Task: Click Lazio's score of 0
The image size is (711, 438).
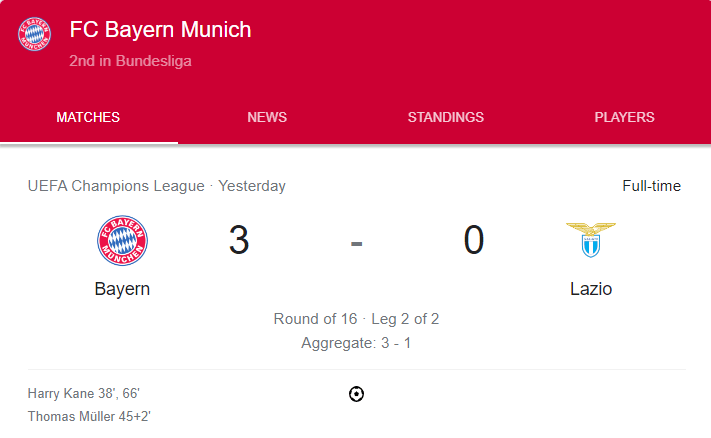Action: pos(473,241)
